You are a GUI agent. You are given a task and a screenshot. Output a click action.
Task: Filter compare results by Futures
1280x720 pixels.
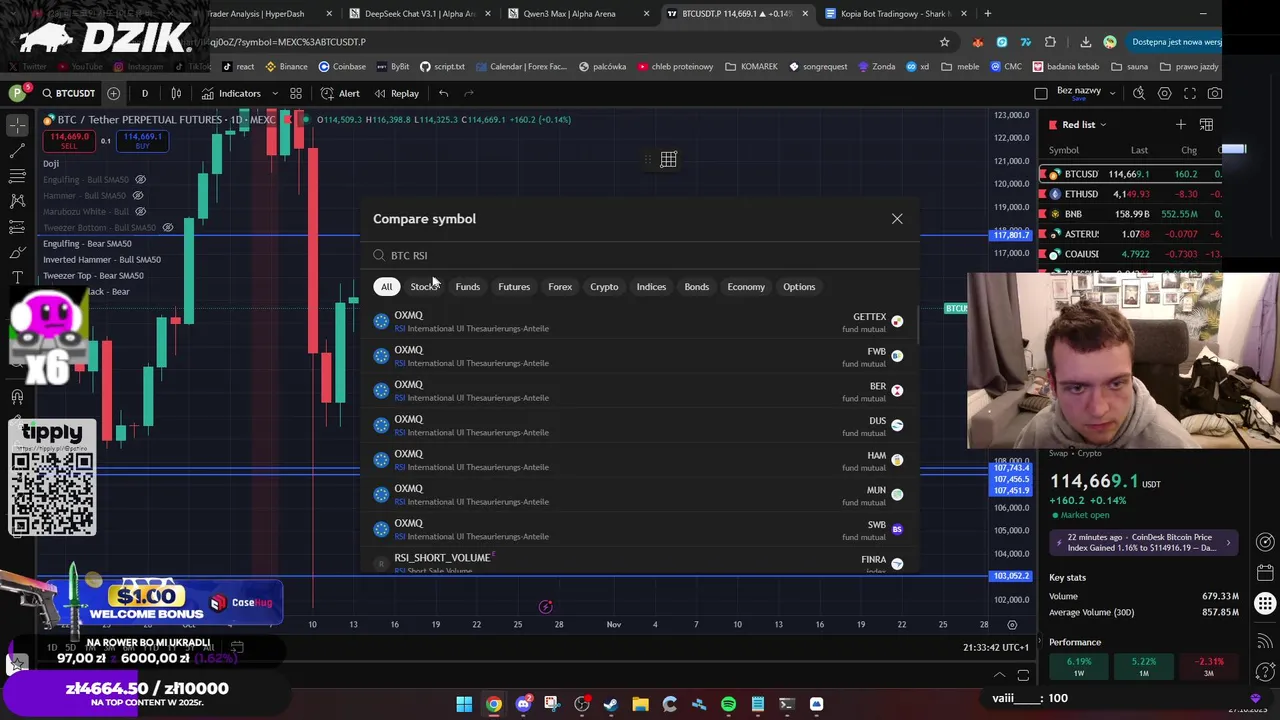tap(514, 287)
